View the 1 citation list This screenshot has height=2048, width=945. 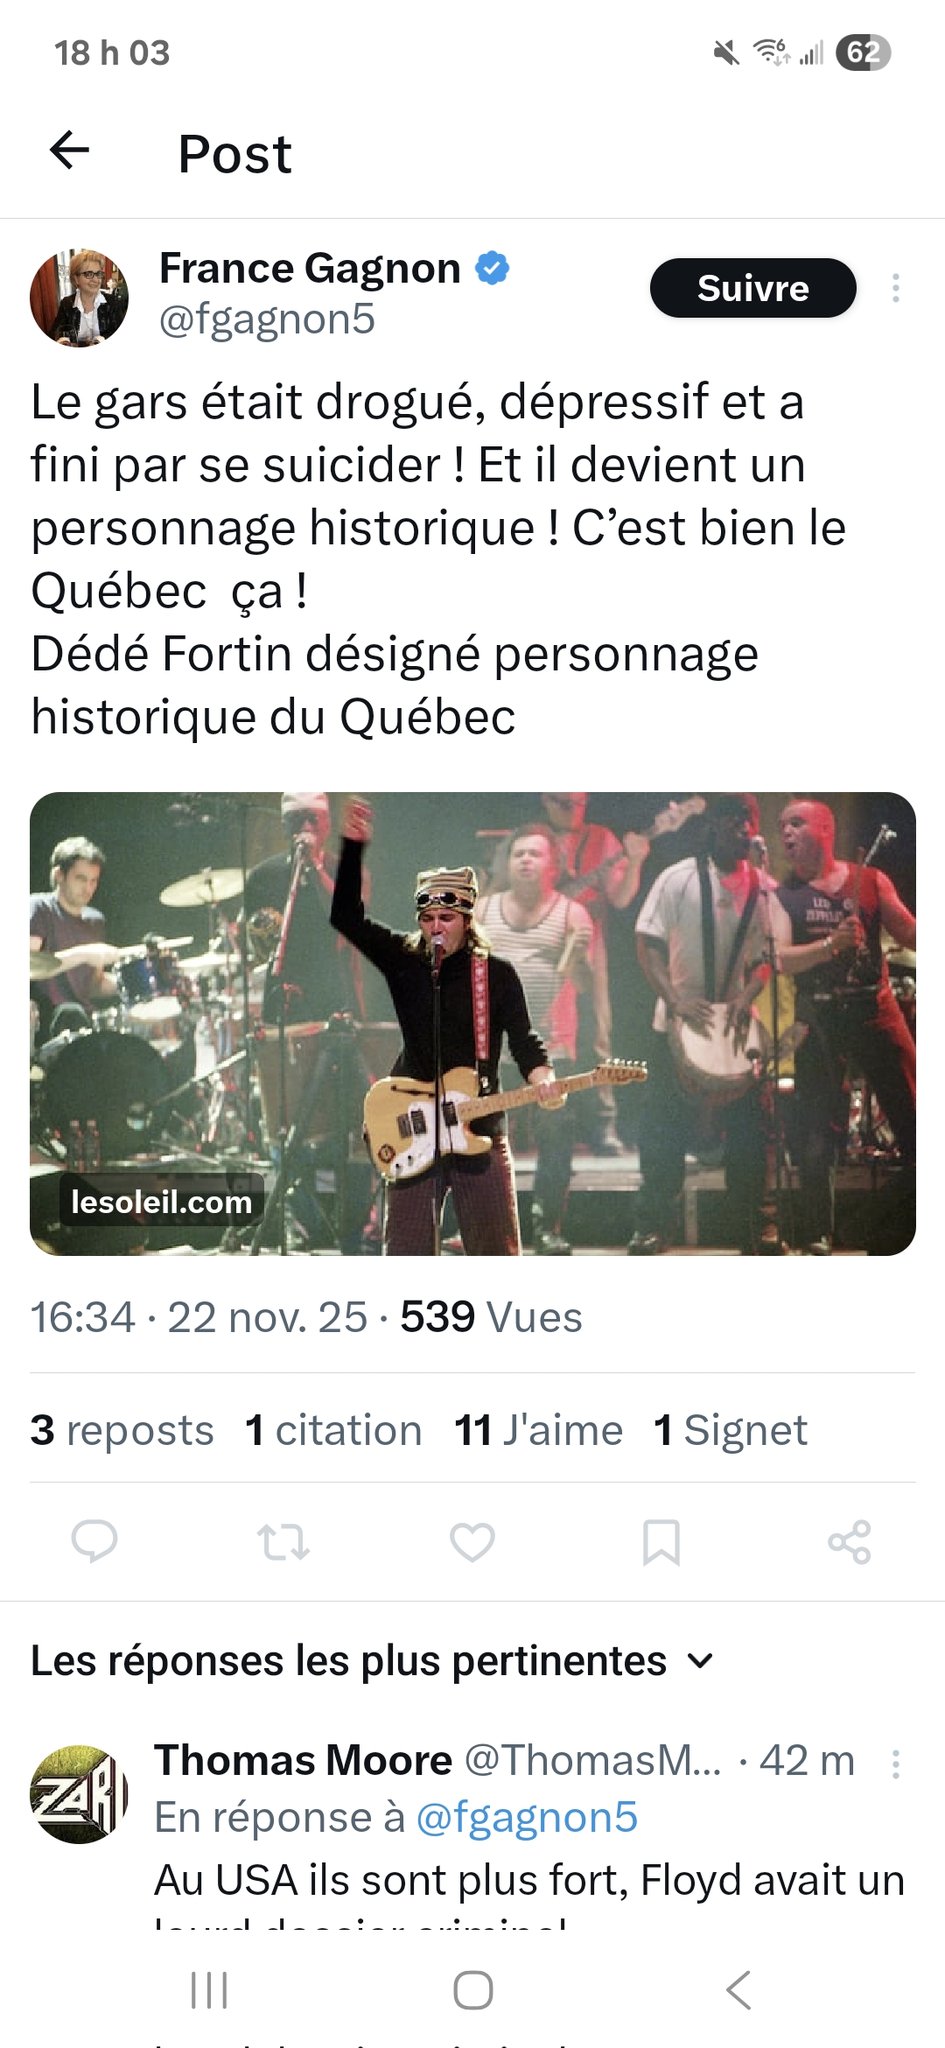pos(334,1430)
